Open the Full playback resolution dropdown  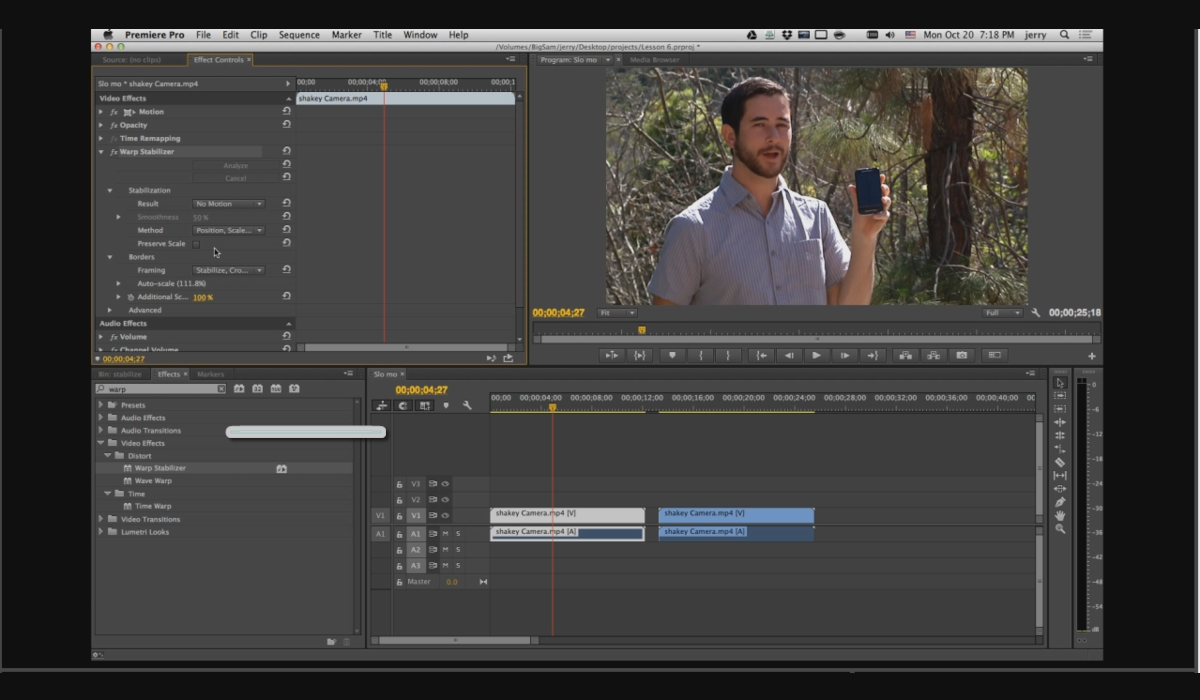(1003, 313)
